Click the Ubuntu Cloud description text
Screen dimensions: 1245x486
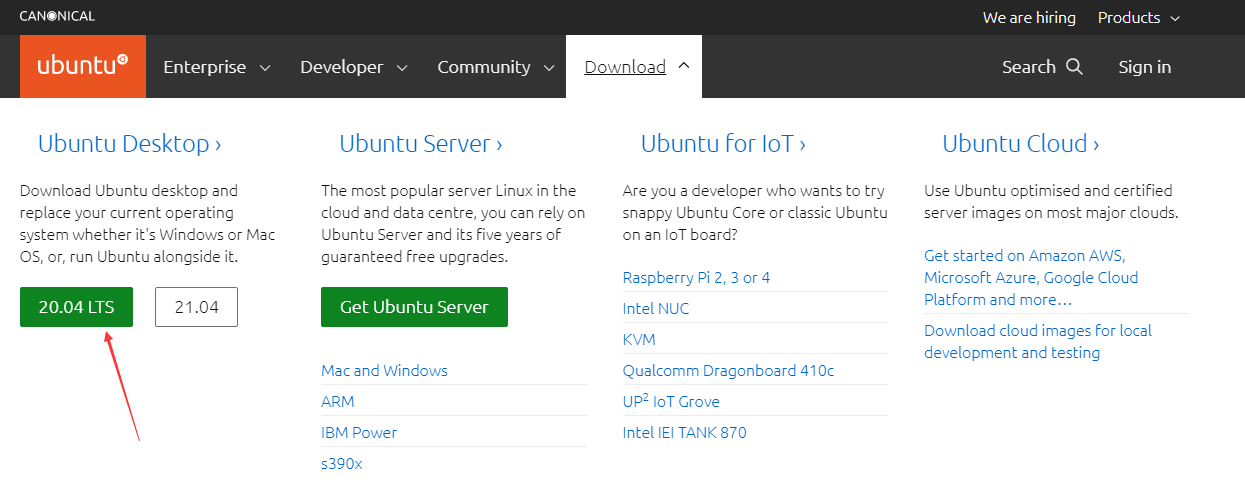(1051, 202)
